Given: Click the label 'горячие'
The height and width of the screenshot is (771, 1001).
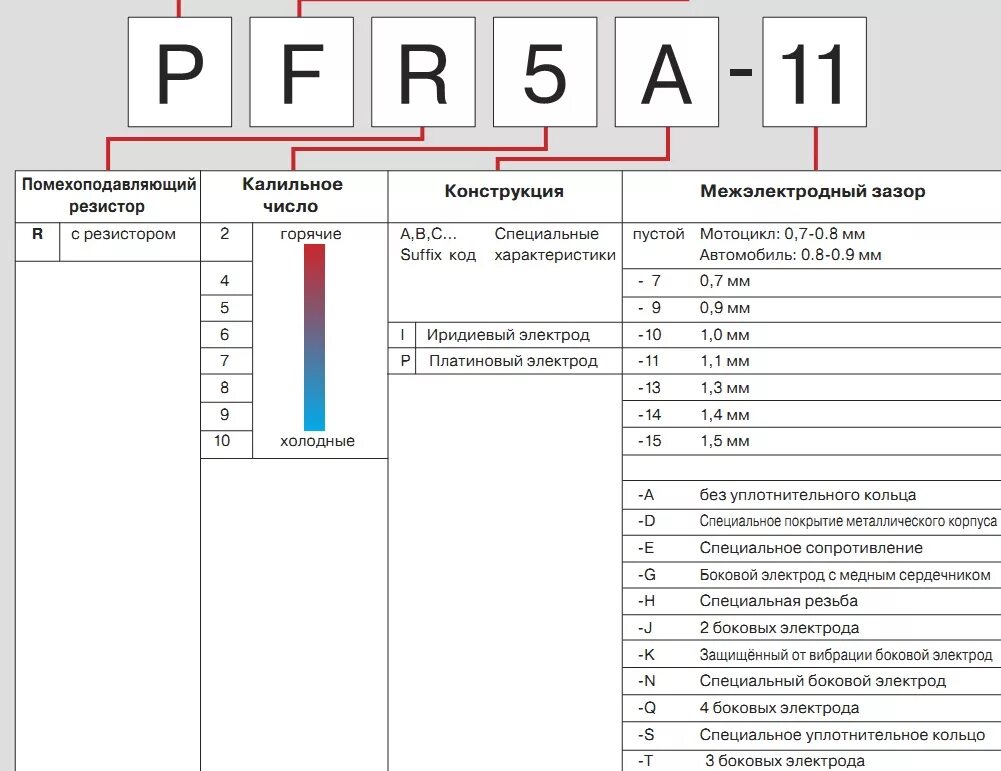Looking at the screenshot, I should [311, 234].
